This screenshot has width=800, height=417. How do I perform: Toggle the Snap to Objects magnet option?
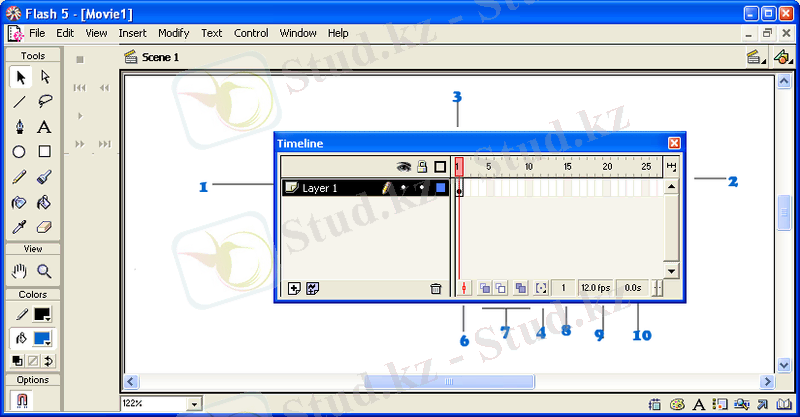click(x=21, y=400)
